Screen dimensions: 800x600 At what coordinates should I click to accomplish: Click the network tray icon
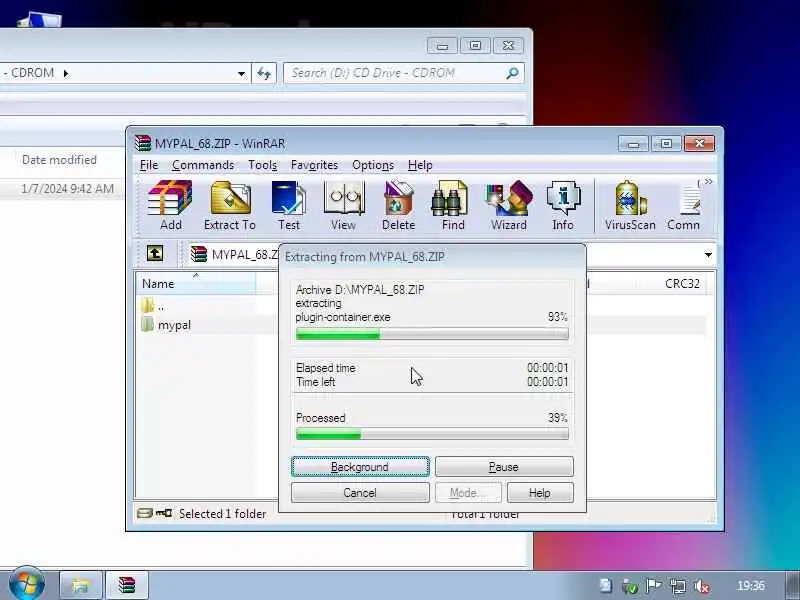click(x=678, y=586)
